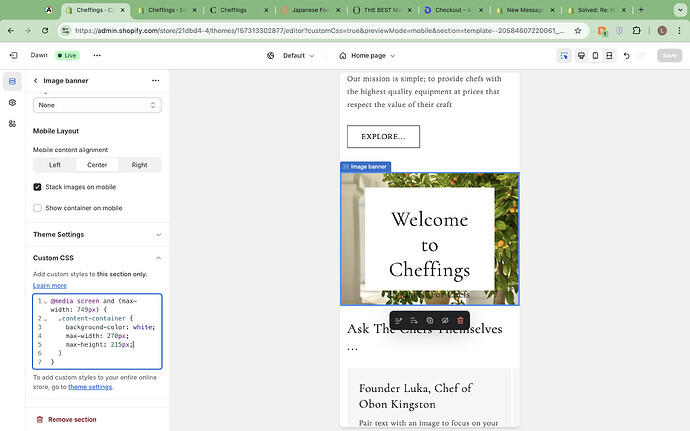Screen dimensions: 690x431
Task: Switch to New Message tab
Action: click(525, 10)
